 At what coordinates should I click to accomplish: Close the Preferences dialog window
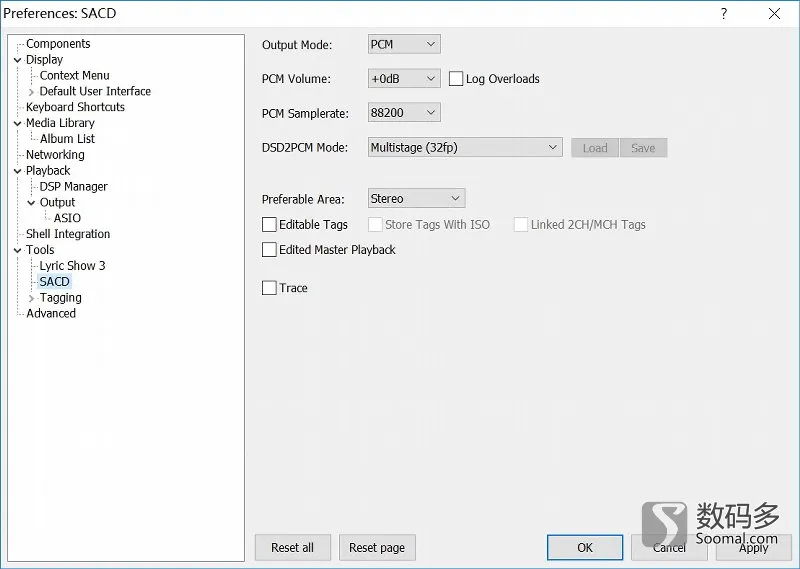tap(774, 14)
